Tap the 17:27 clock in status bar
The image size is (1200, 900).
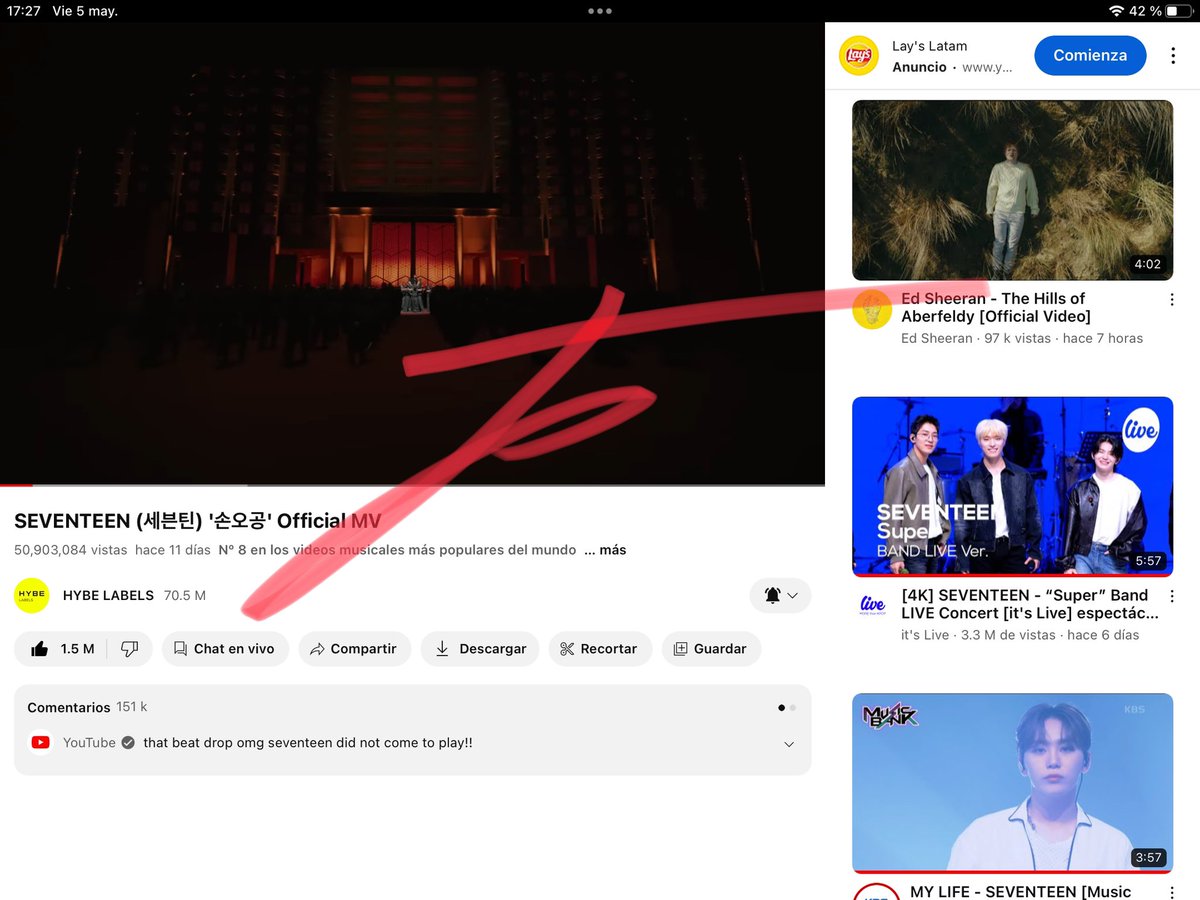tap(23, 11)
